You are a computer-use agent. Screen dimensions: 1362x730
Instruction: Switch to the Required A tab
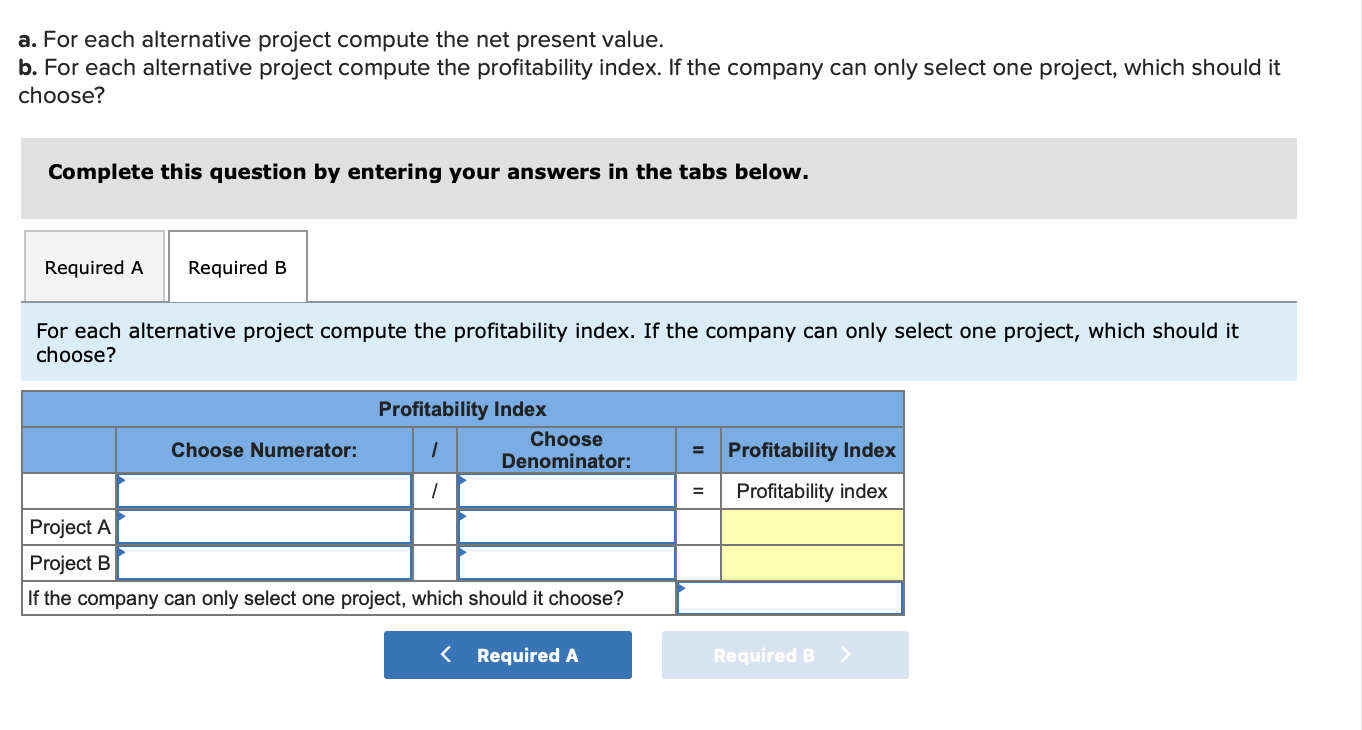pyautogui.click(x=93, y=267)
